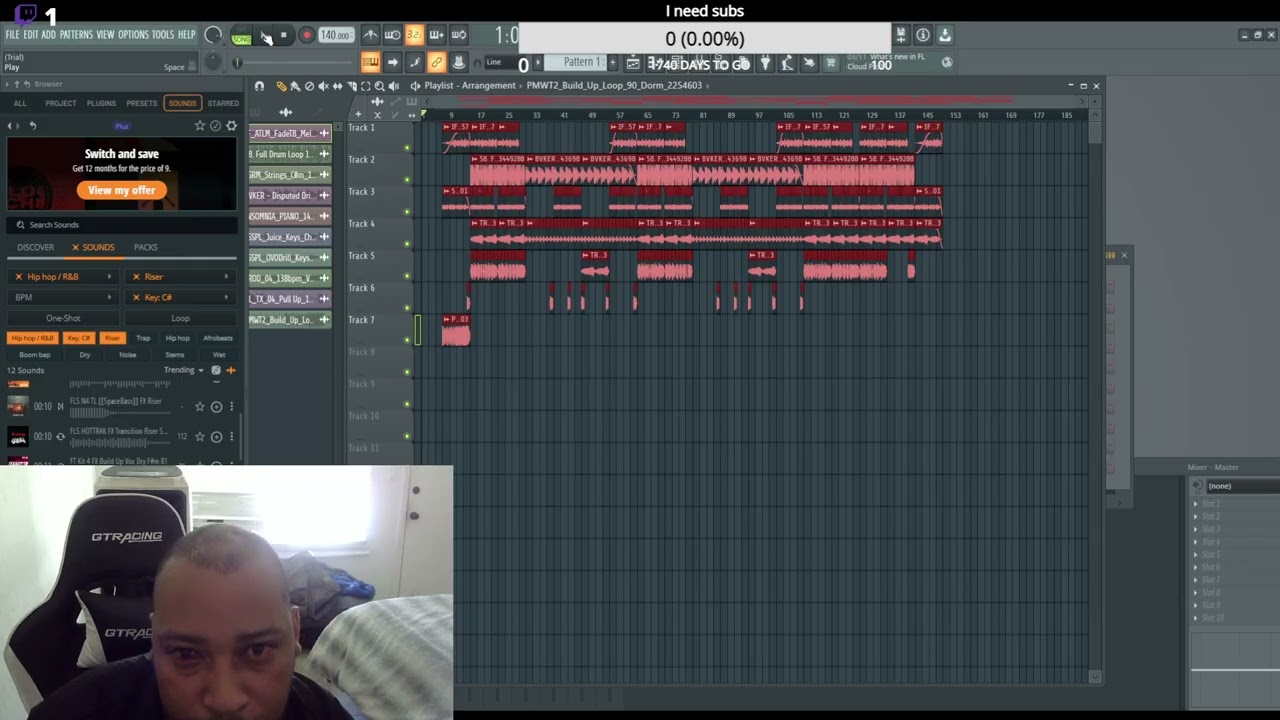The width and height of the screenshot is (1280, 720).
Task: Click the browser favorites star icon
Action: point(200,126)
